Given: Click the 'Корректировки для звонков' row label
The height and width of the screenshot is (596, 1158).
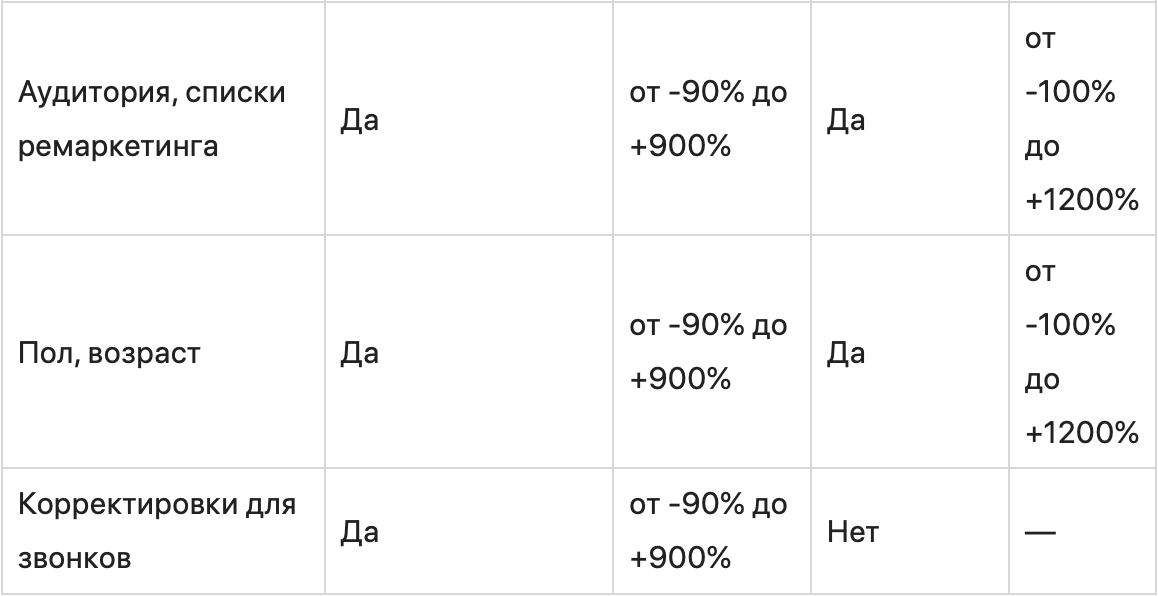Looking at the screenshot, I should click(x=157, y=531).
